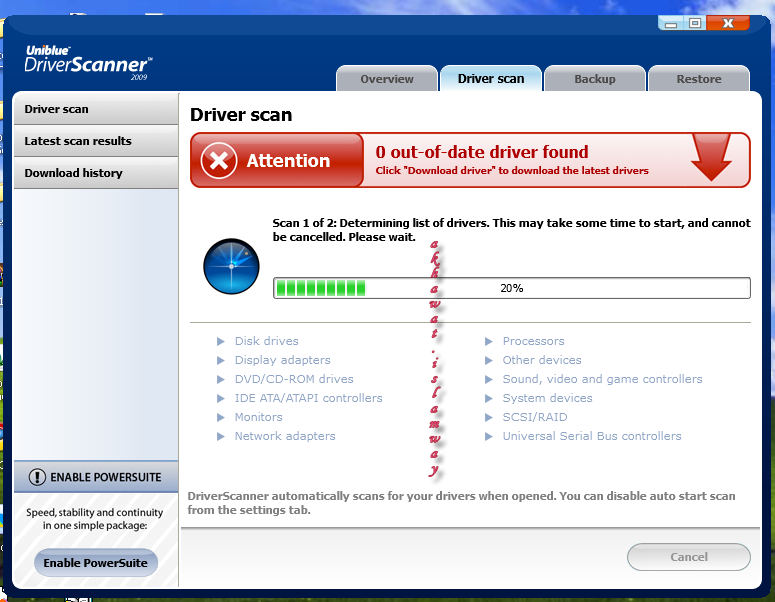775x602 pixels.
Task: Expand the System devices arrow
Action: pos(488,398)
